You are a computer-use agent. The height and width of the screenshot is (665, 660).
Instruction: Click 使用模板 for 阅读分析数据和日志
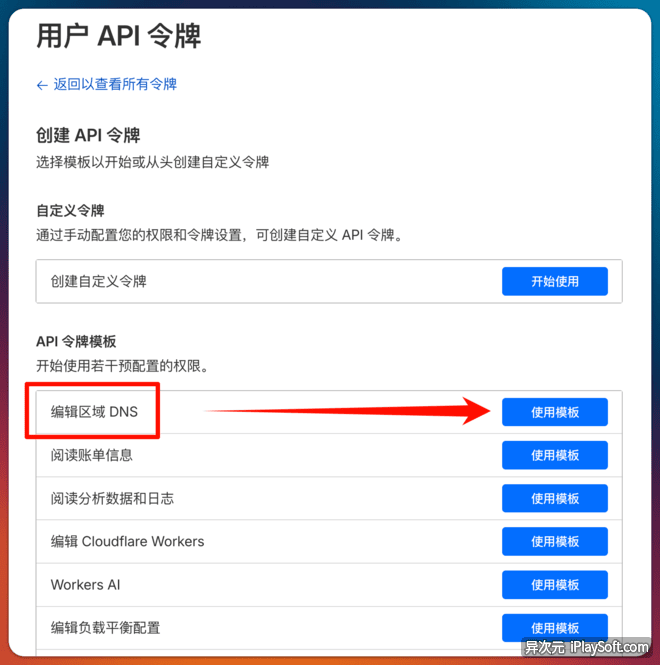tap(554, 498)
